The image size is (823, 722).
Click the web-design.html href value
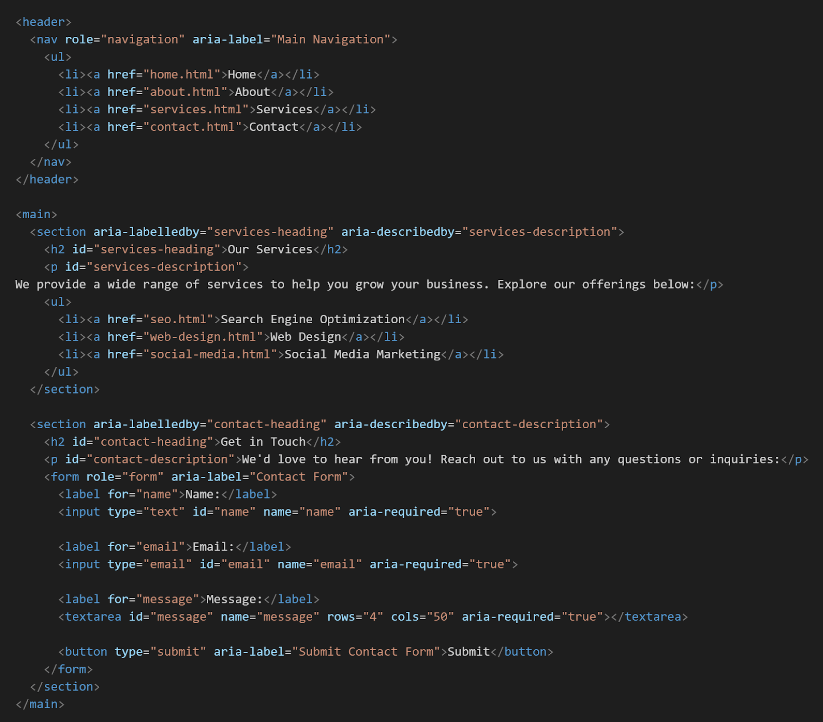[206, 337]
